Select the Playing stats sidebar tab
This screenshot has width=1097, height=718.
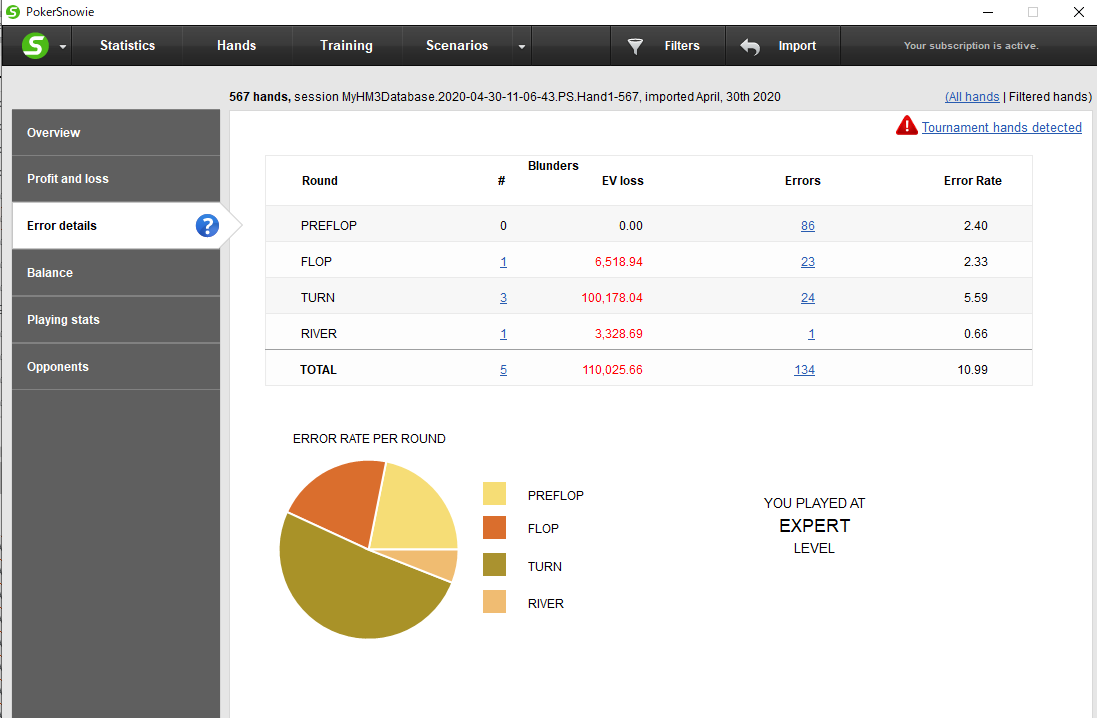pyautogui.click(x=116, y=320)
